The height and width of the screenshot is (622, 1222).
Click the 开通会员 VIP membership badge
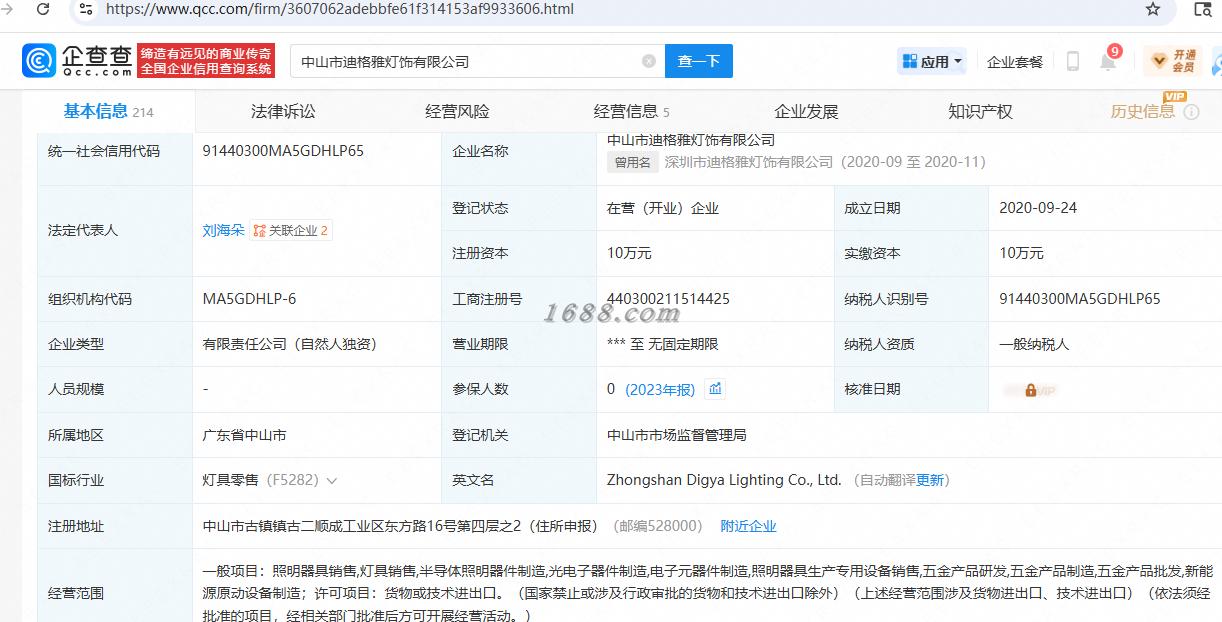[x=1173, y=61]
